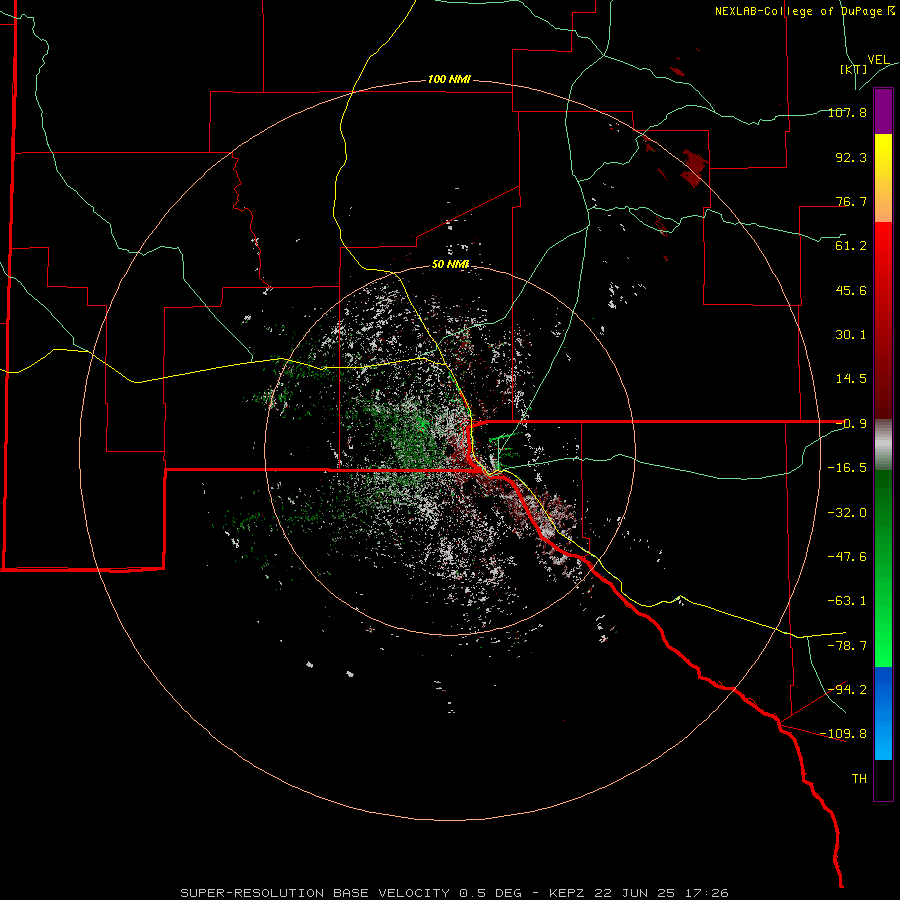Click the VEL legend title
The height and width of the screenshot is (900, 900).
coord(878,60)
